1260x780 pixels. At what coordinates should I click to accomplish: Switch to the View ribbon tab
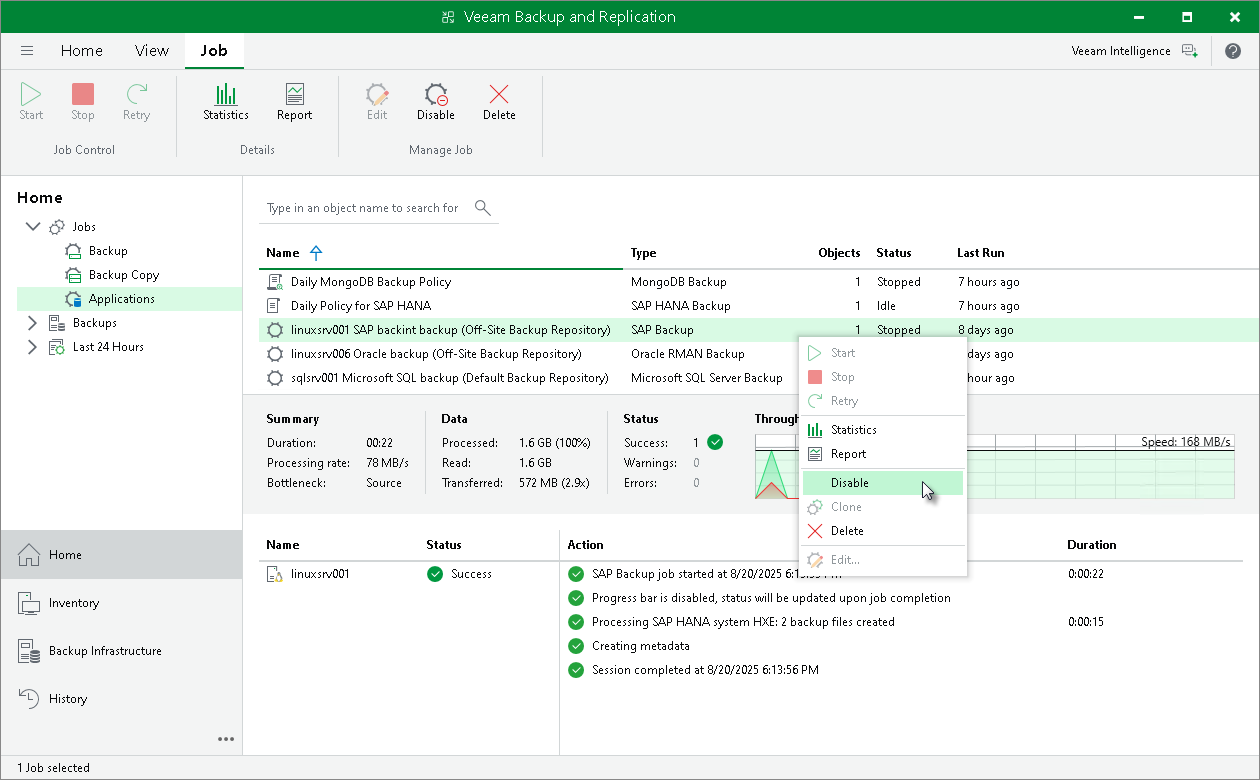pyautogui.click(x=152, y=51)
